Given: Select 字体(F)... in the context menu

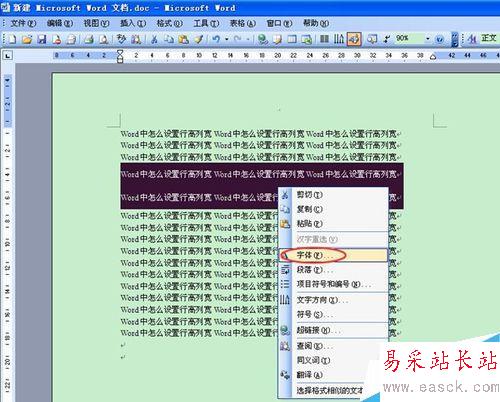Looking at the screenshot, I should click(x=333, y=255).
